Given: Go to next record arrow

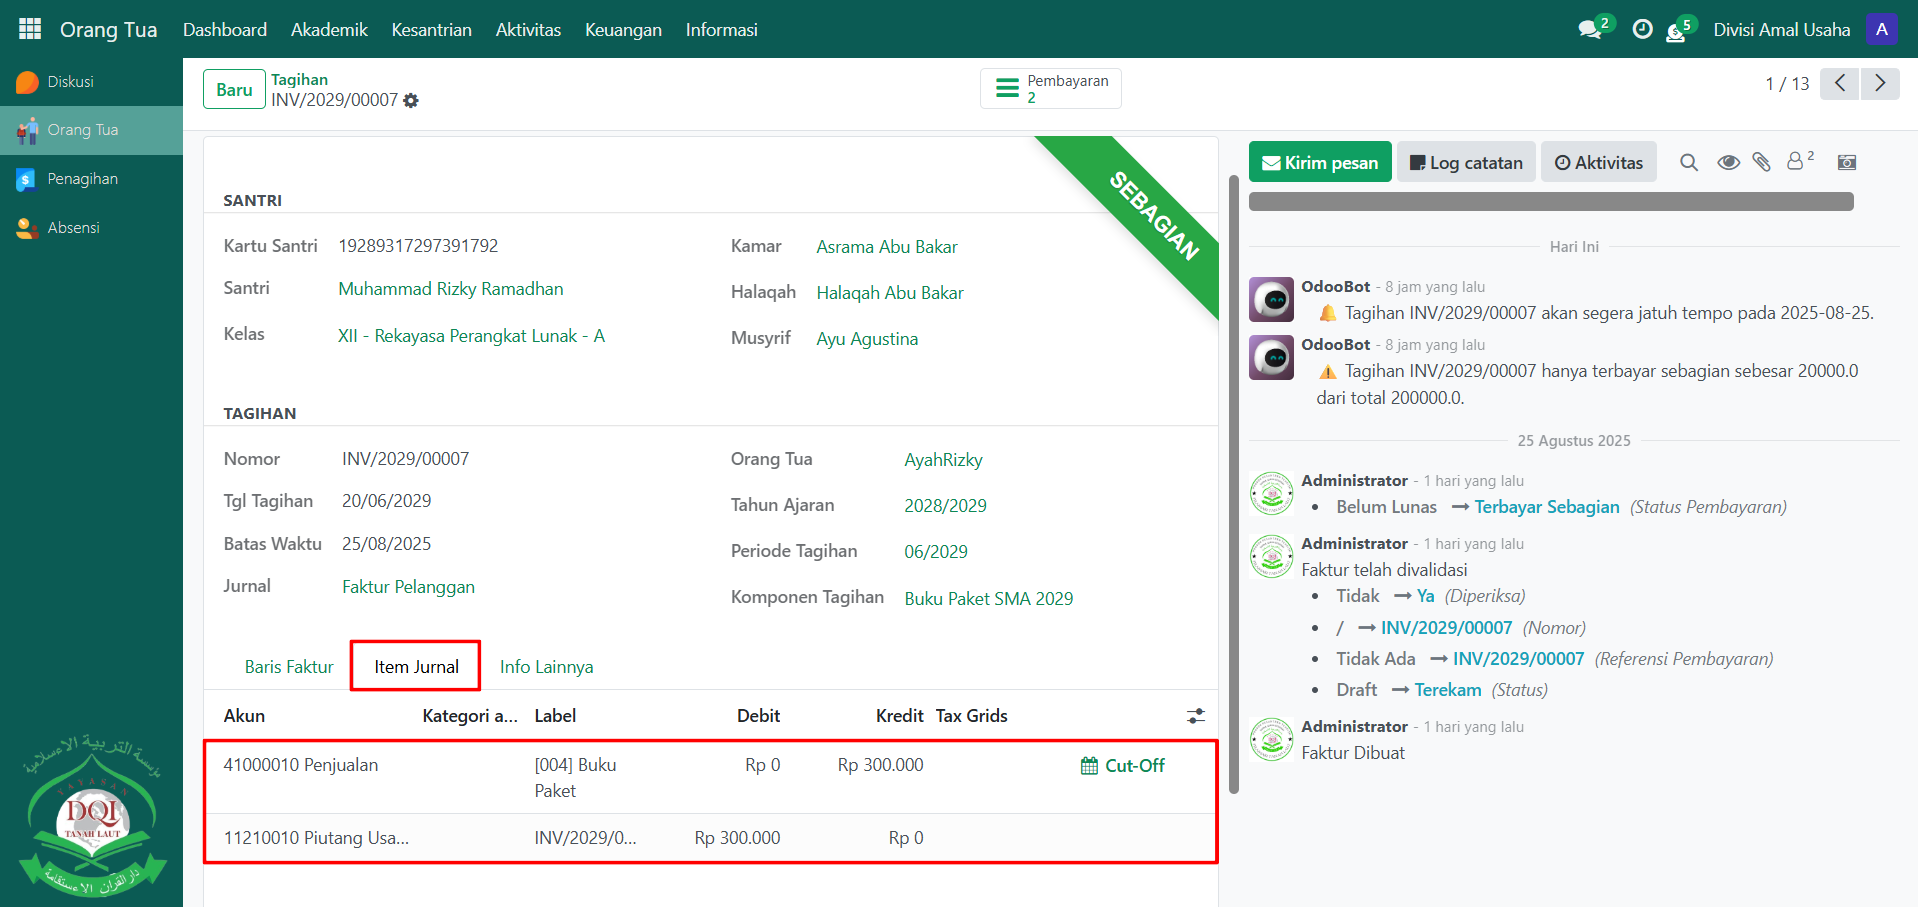Looking at the screenshot, I should pos(1880,84).
